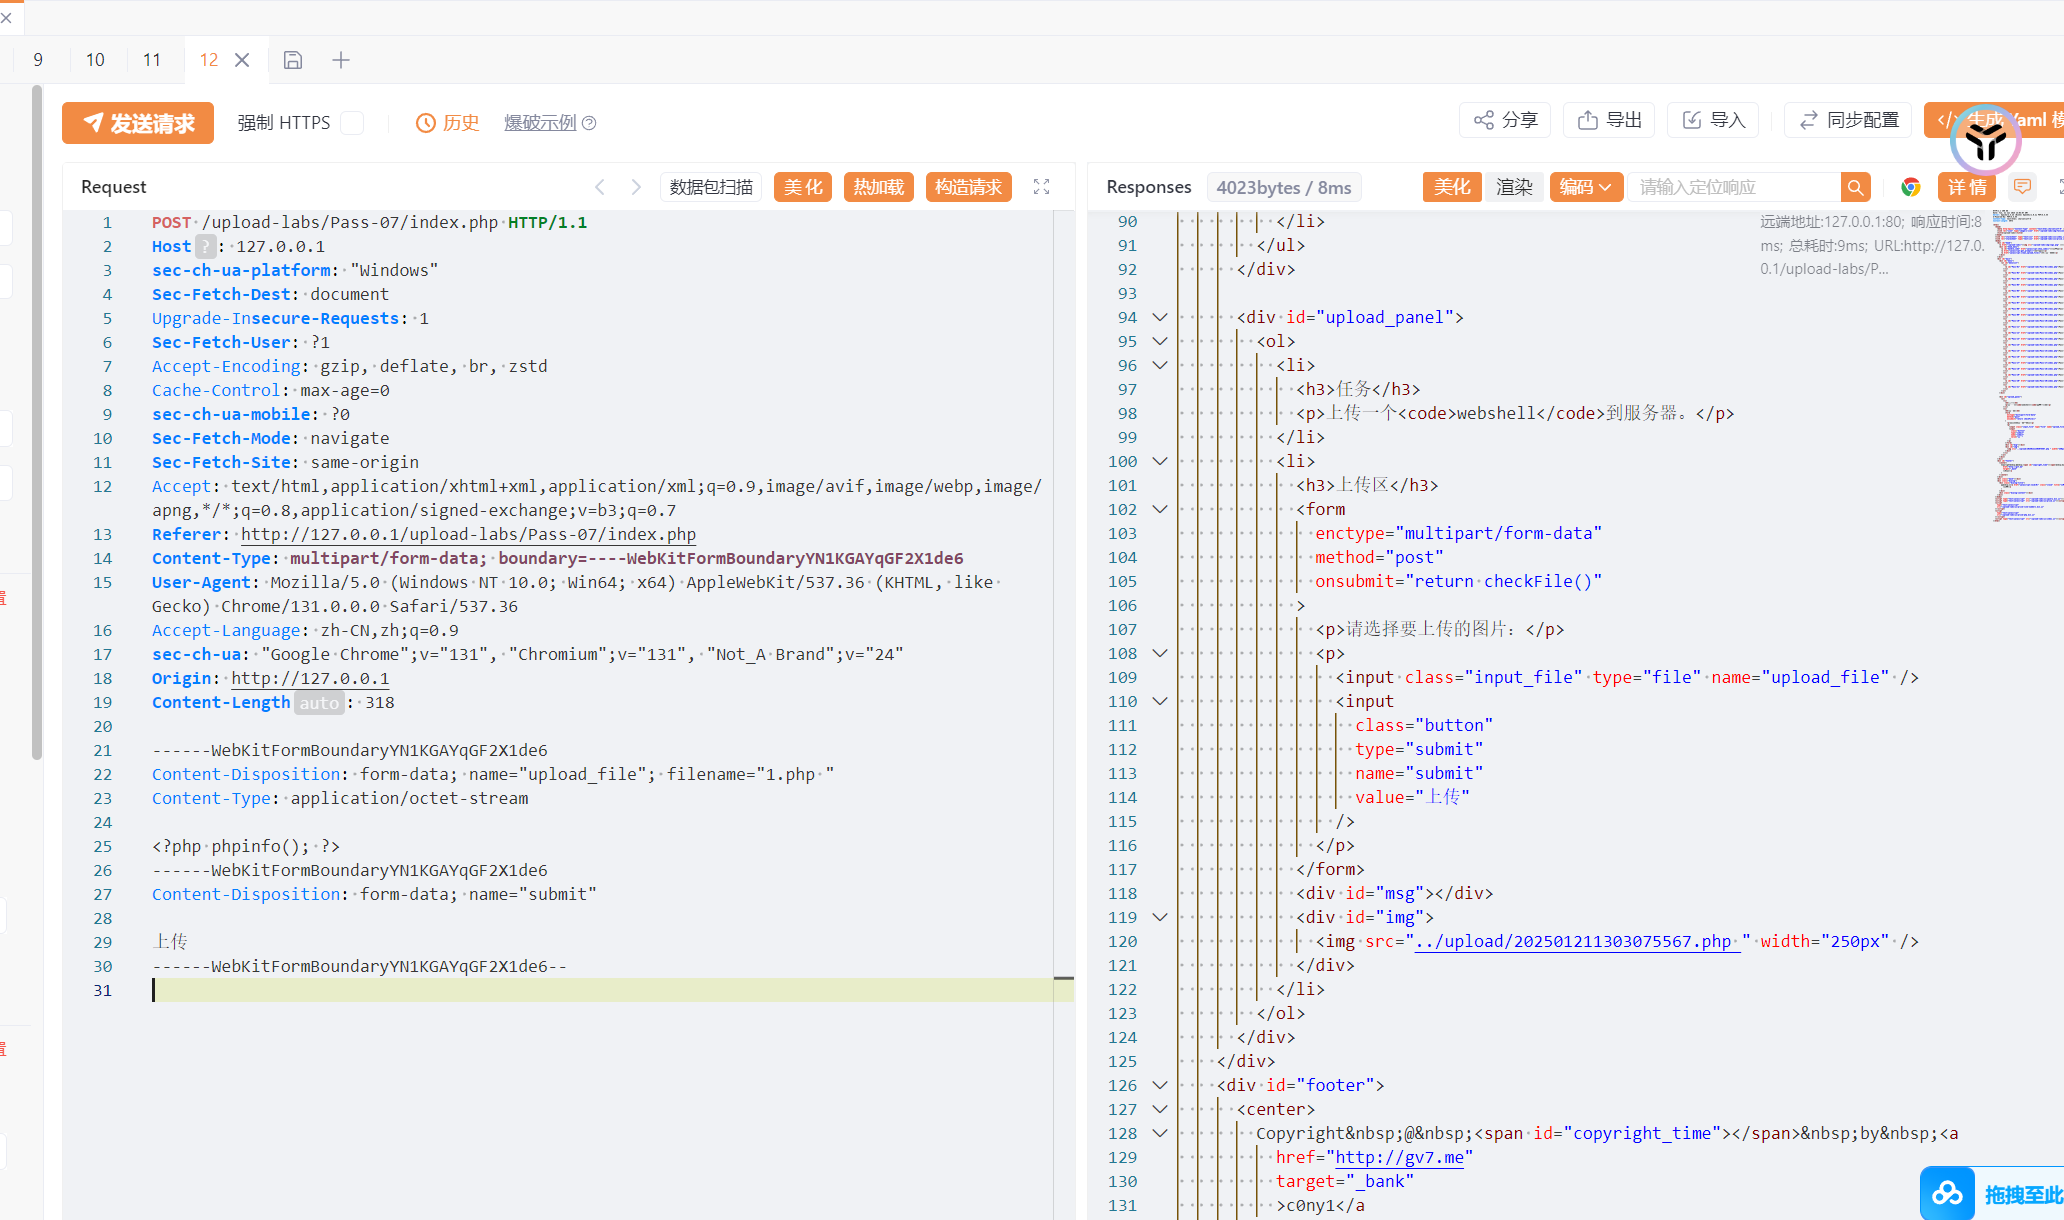2064x1220 pixels.
Task: Switch to tab 10
Action: [x=95, y=60]
